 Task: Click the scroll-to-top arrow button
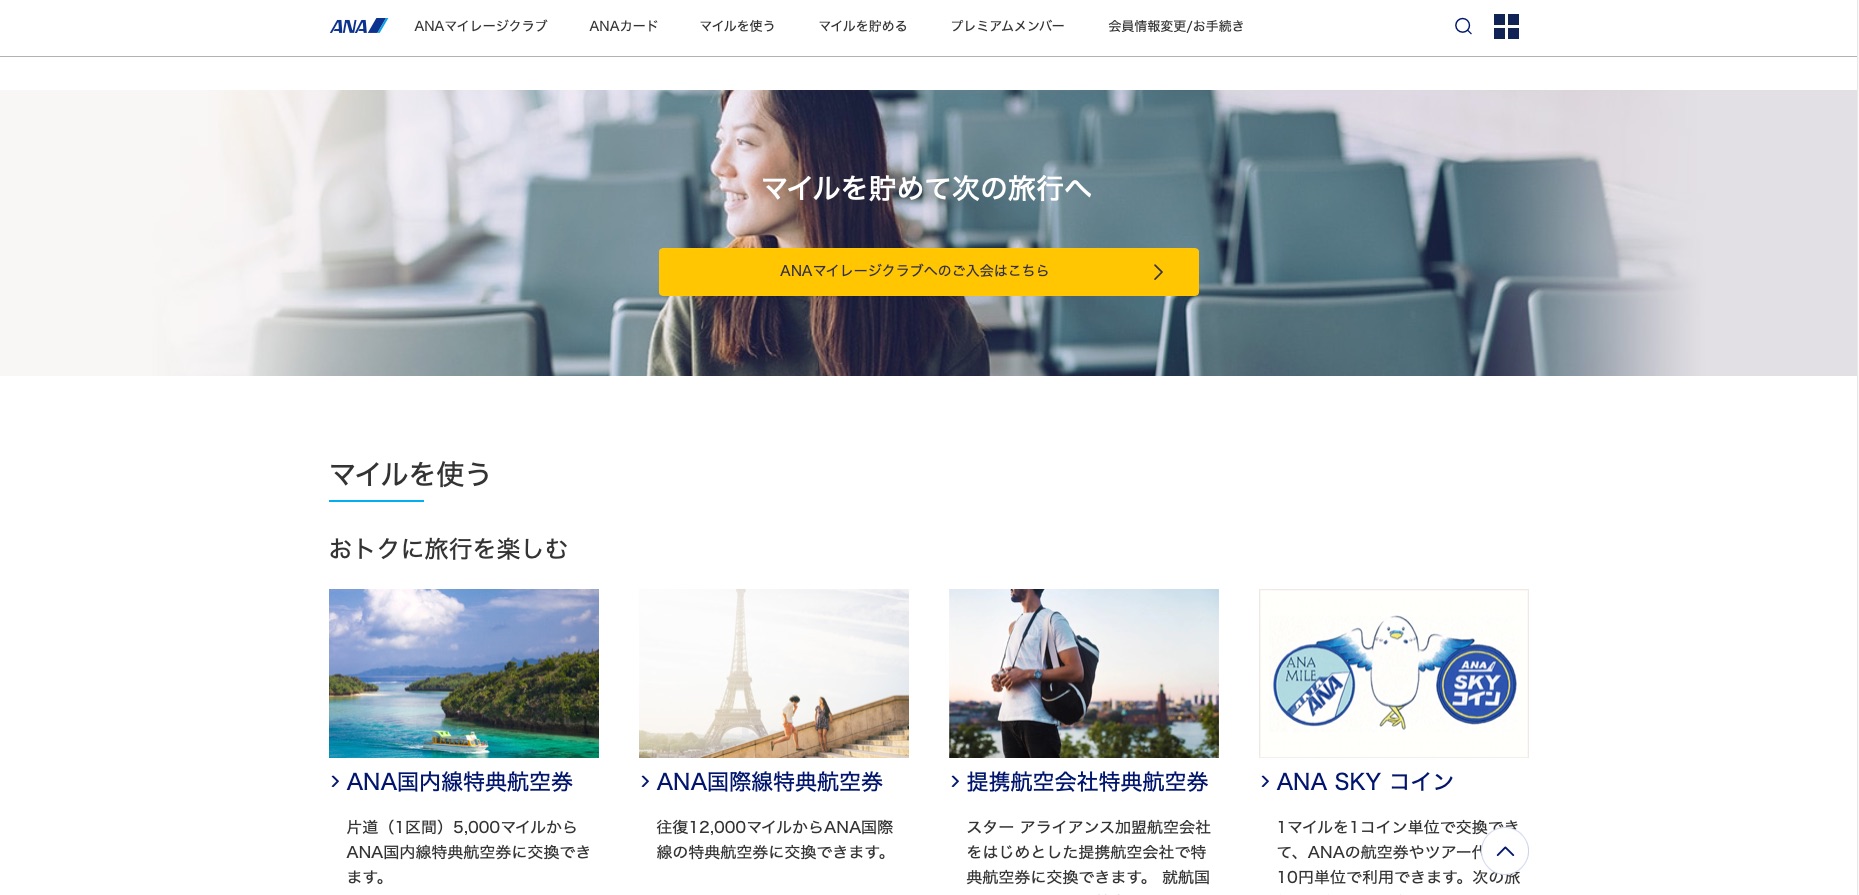coord(1504,852)
